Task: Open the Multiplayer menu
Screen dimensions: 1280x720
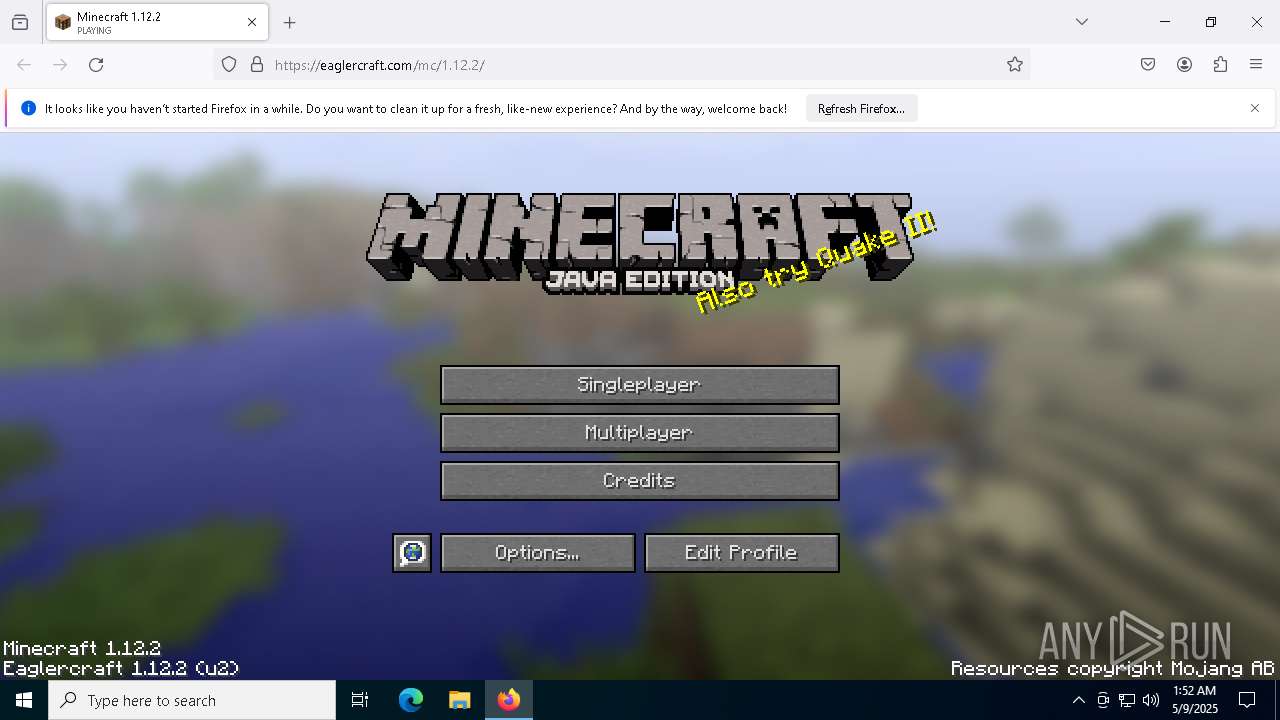Action: pyautogui.click(x=640, y=433)
